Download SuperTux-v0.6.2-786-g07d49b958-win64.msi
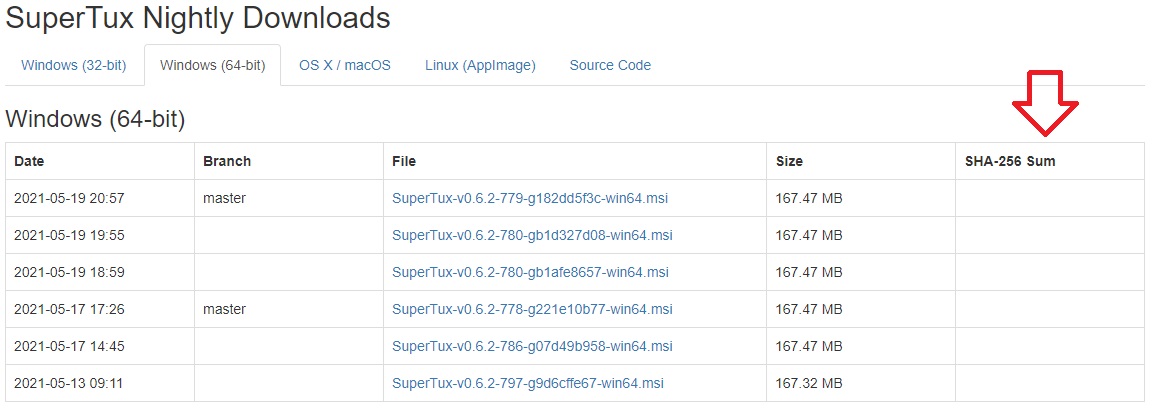Screen dimensions: 1152x413 [532, 346]
